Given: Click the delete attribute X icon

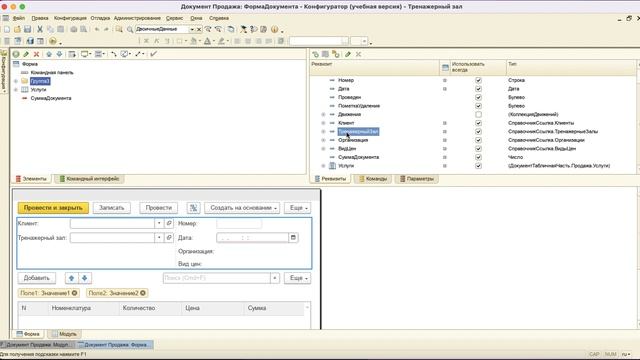Looking at the screenshot, I should 358,54.
